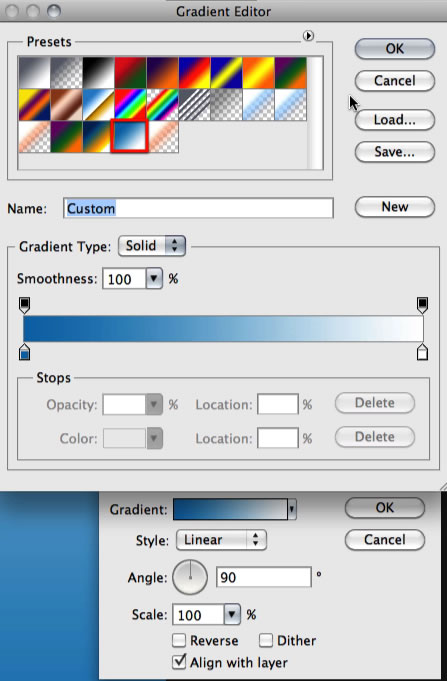This screenshot has width=447, height=681.
Task: Pick the dark blue to yellow-orange preset
Action: click(99, 137)
